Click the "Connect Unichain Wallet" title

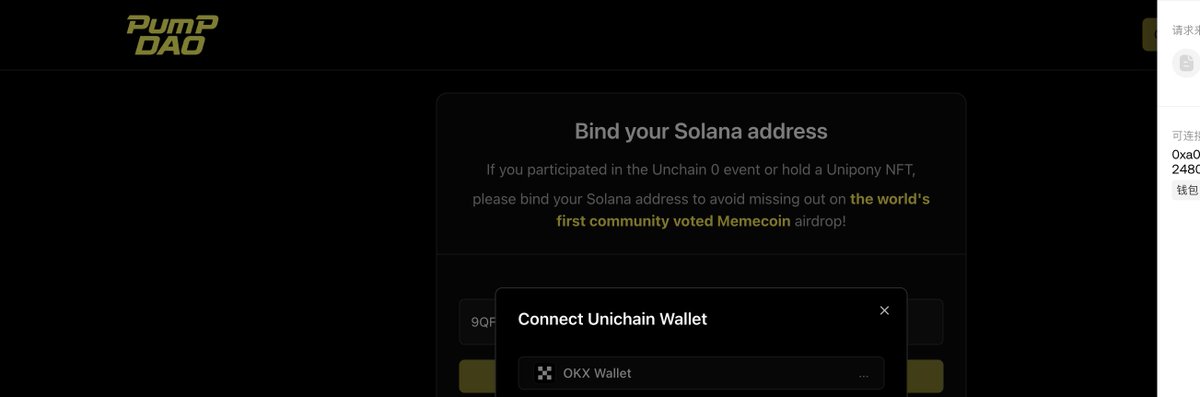click(612, 319)
